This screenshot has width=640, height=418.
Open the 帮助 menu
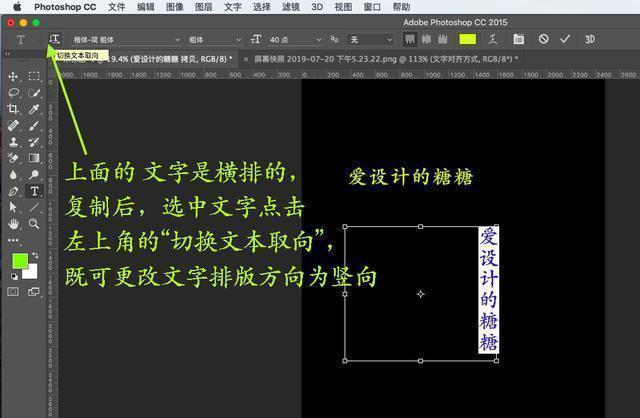401,7
